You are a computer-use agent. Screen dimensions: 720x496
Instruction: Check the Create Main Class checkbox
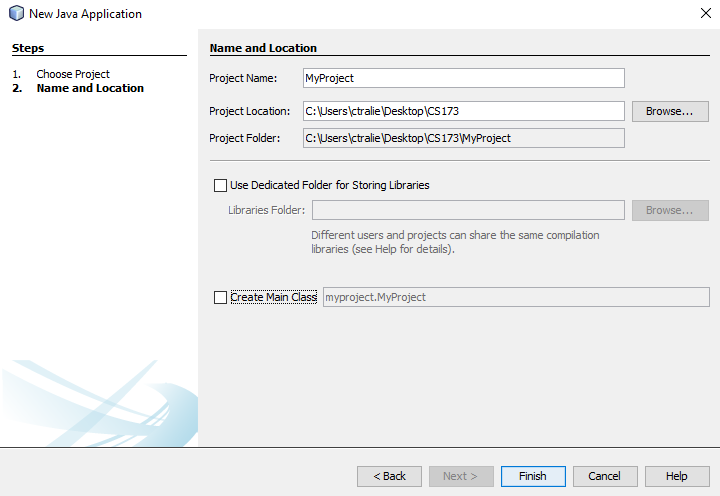pos(220,297)
